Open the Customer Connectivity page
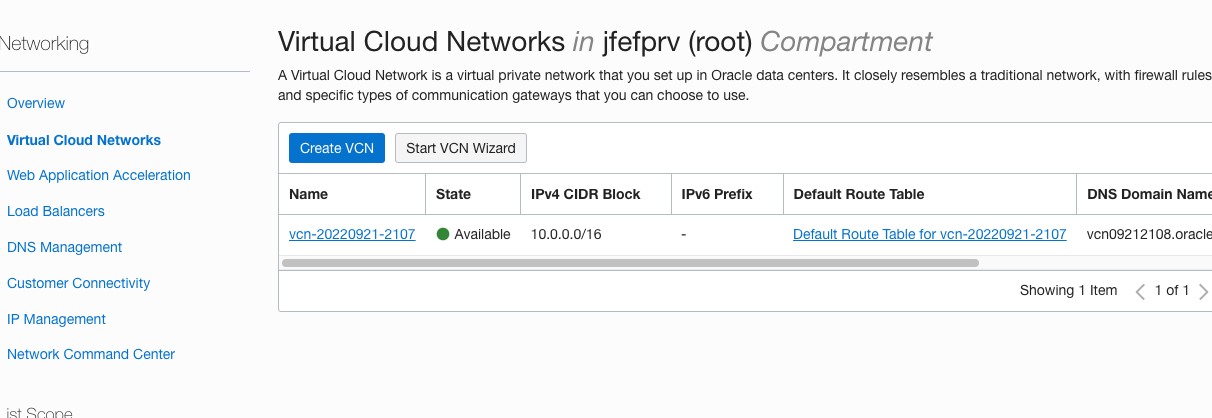This screenshot has height=418, width=1212. pos(79,283)
